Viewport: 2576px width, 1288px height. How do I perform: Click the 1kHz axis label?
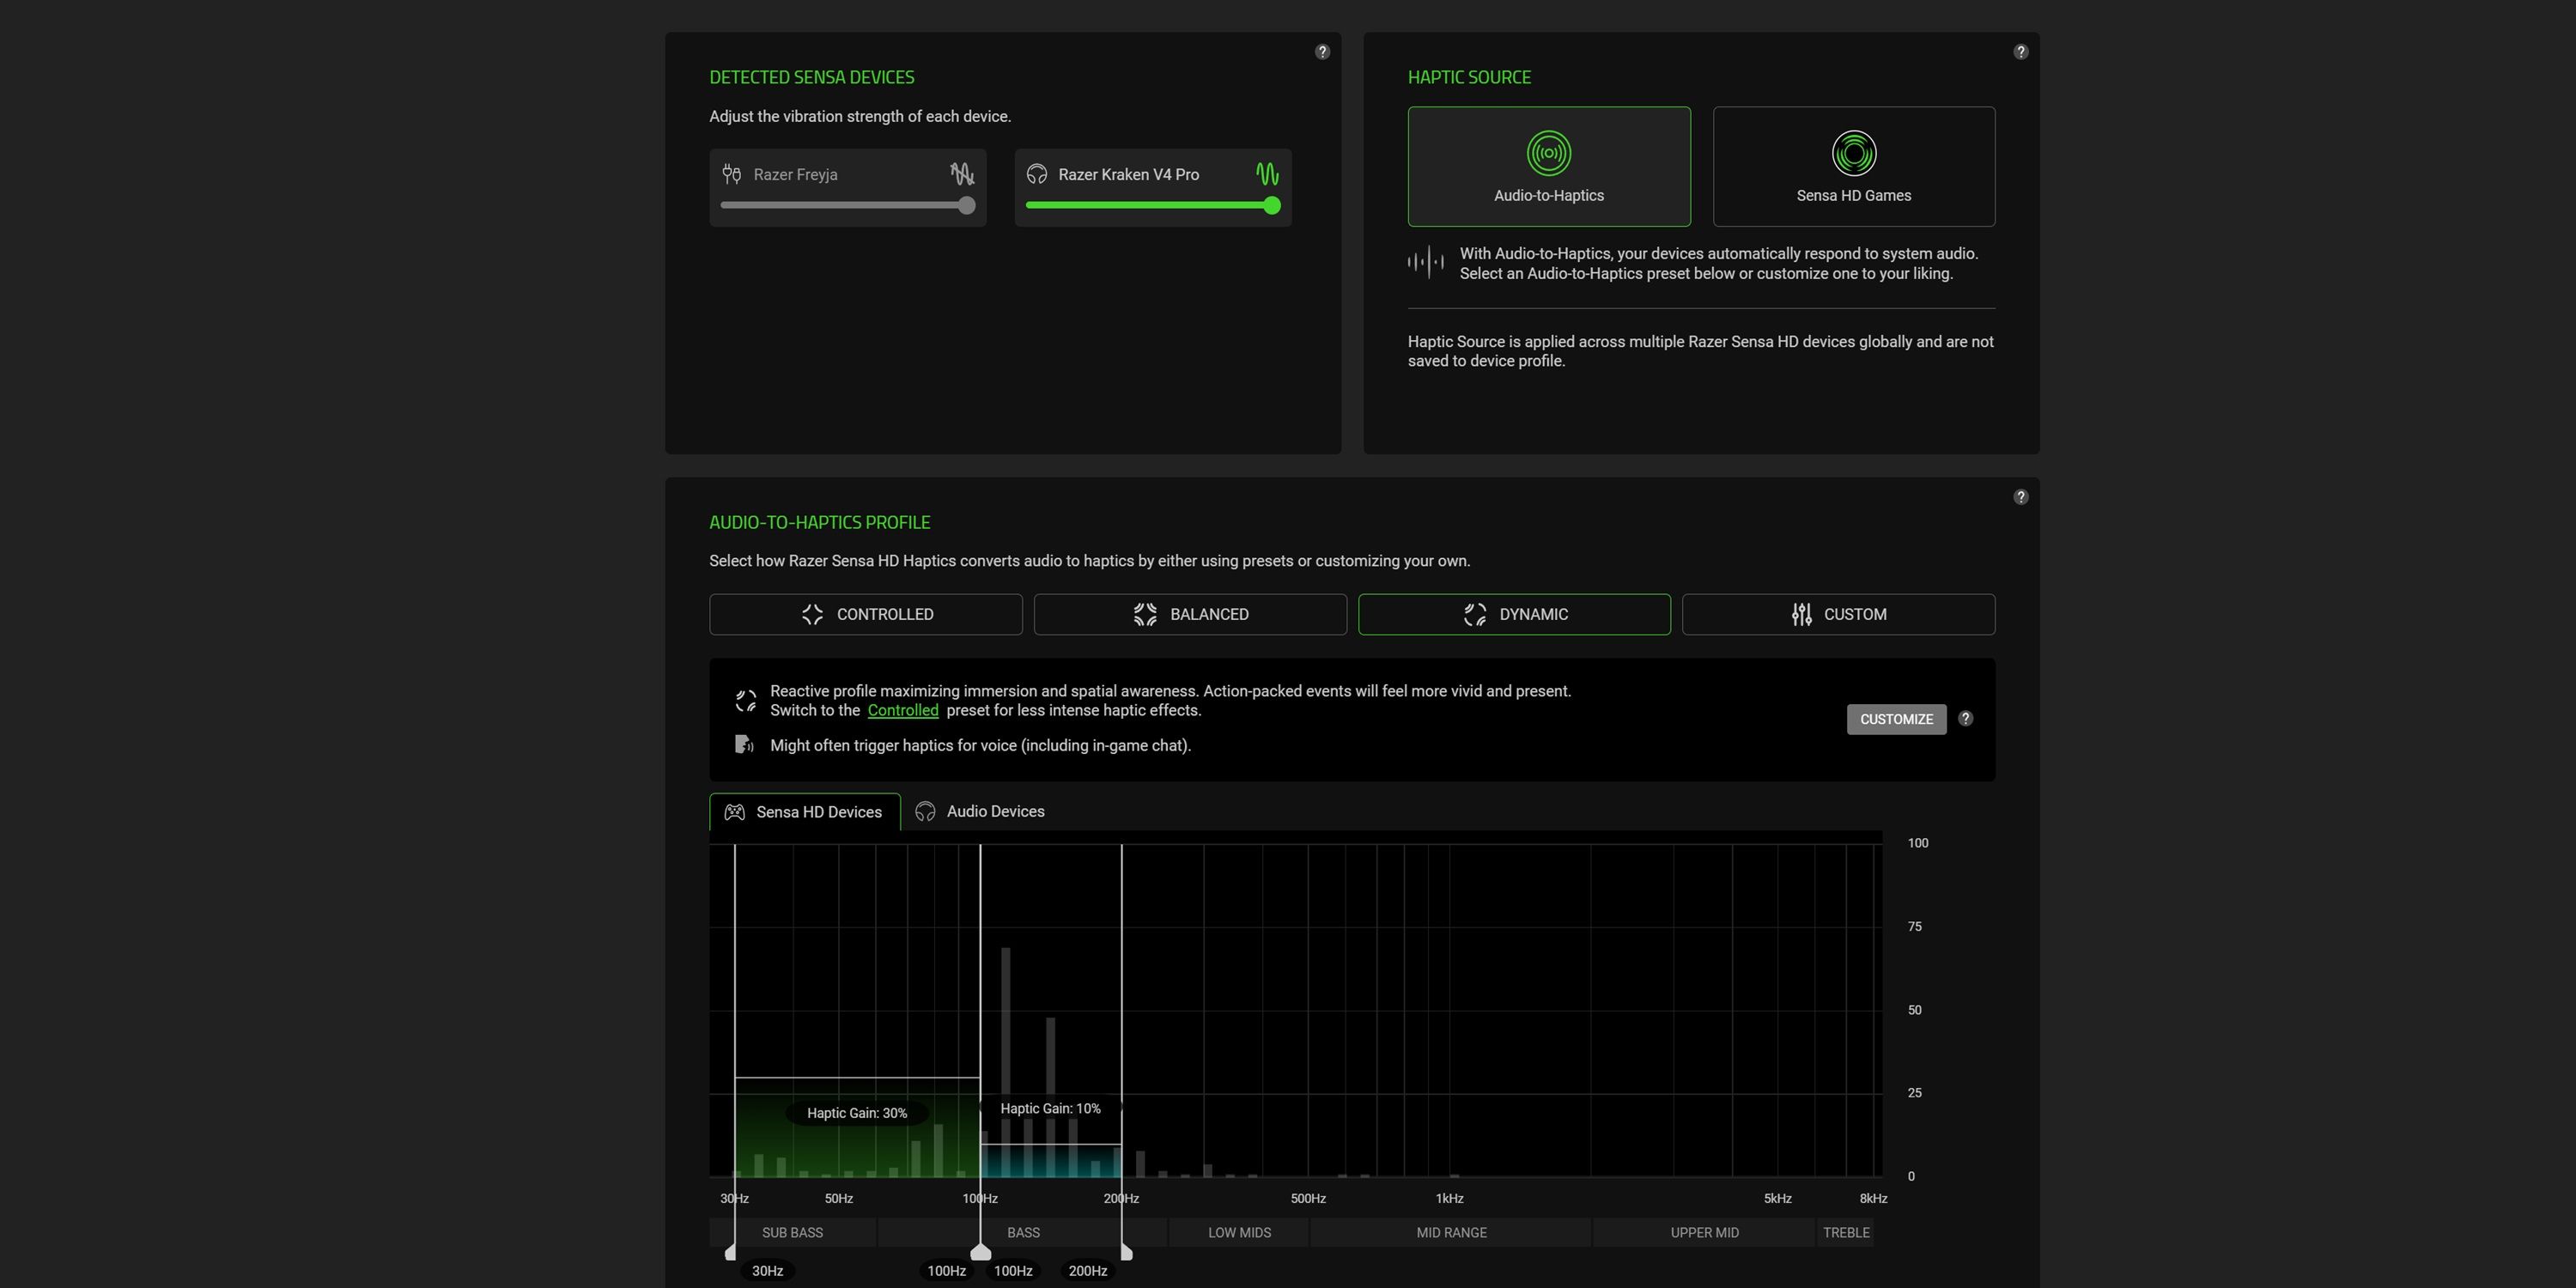[x=1449, y=1198]
